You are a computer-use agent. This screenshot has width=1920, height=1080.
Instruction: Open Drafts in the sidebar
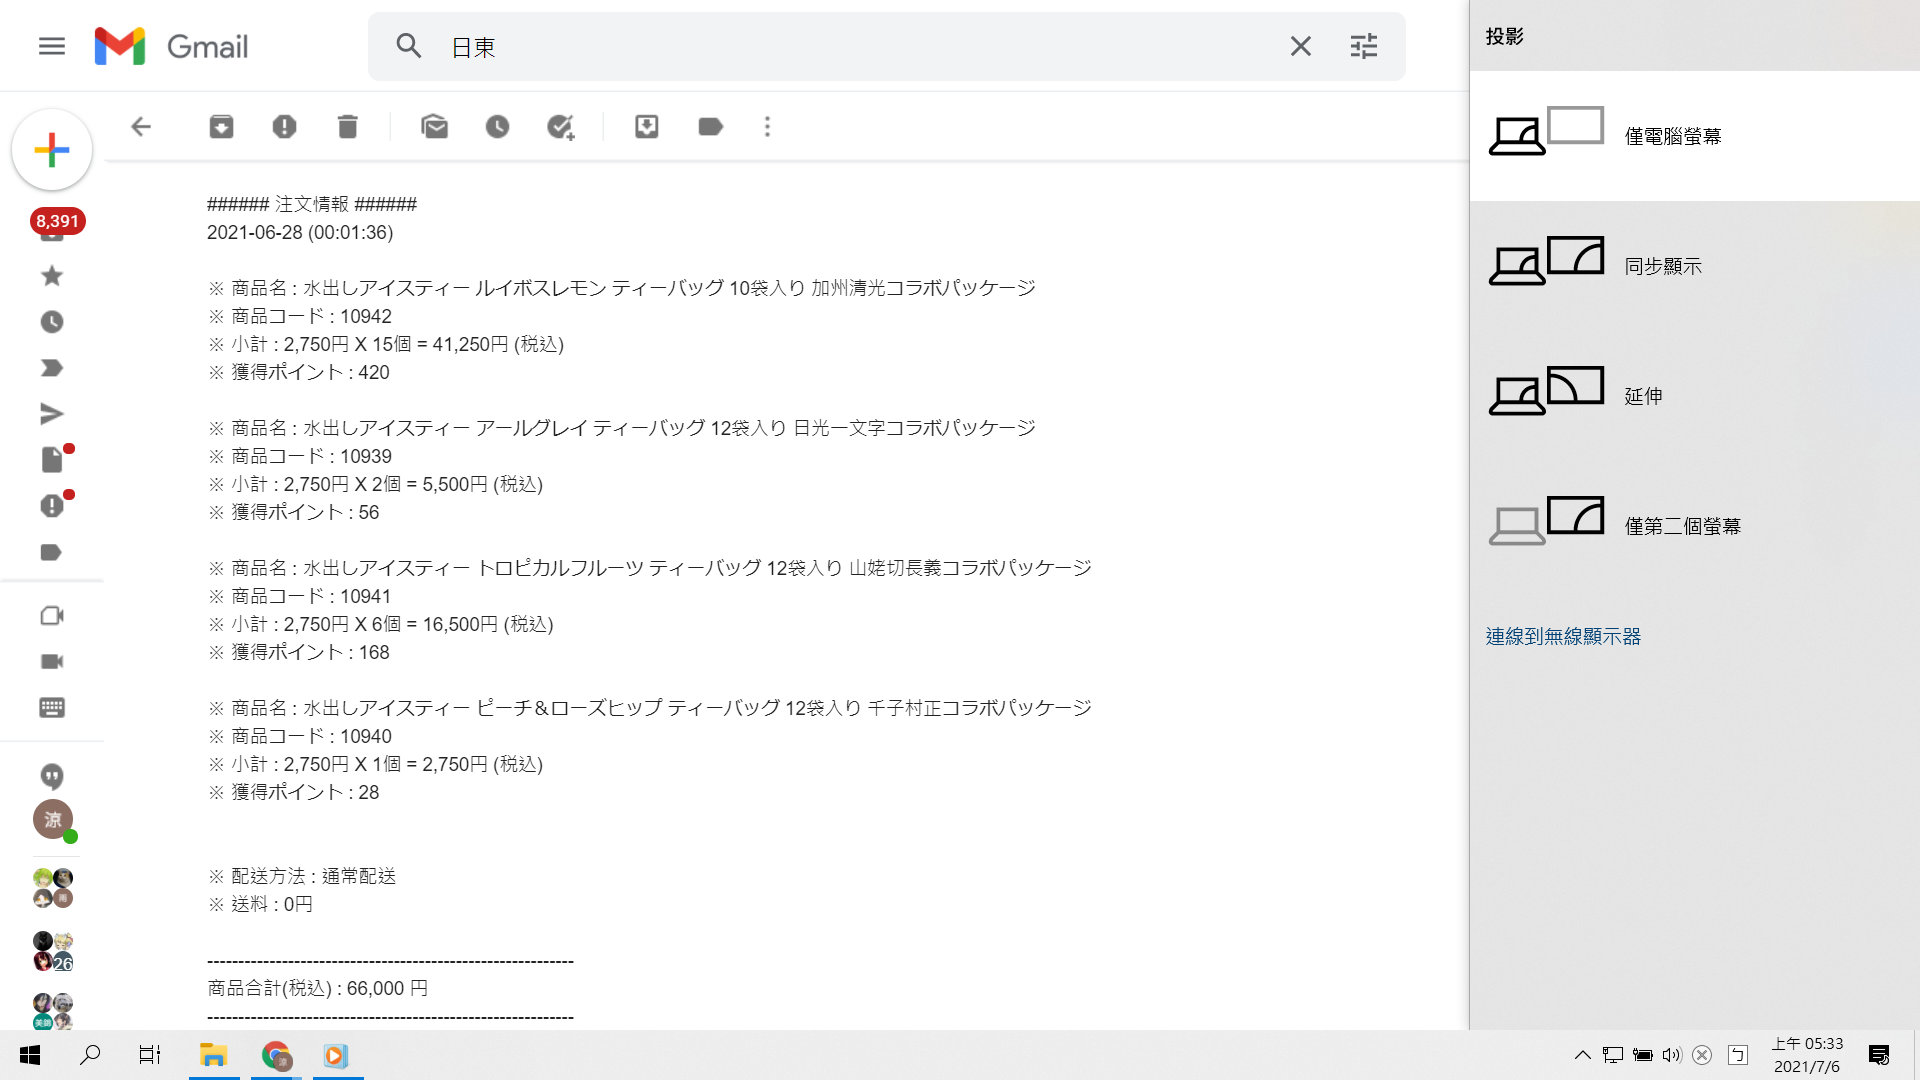pos(54,458)
